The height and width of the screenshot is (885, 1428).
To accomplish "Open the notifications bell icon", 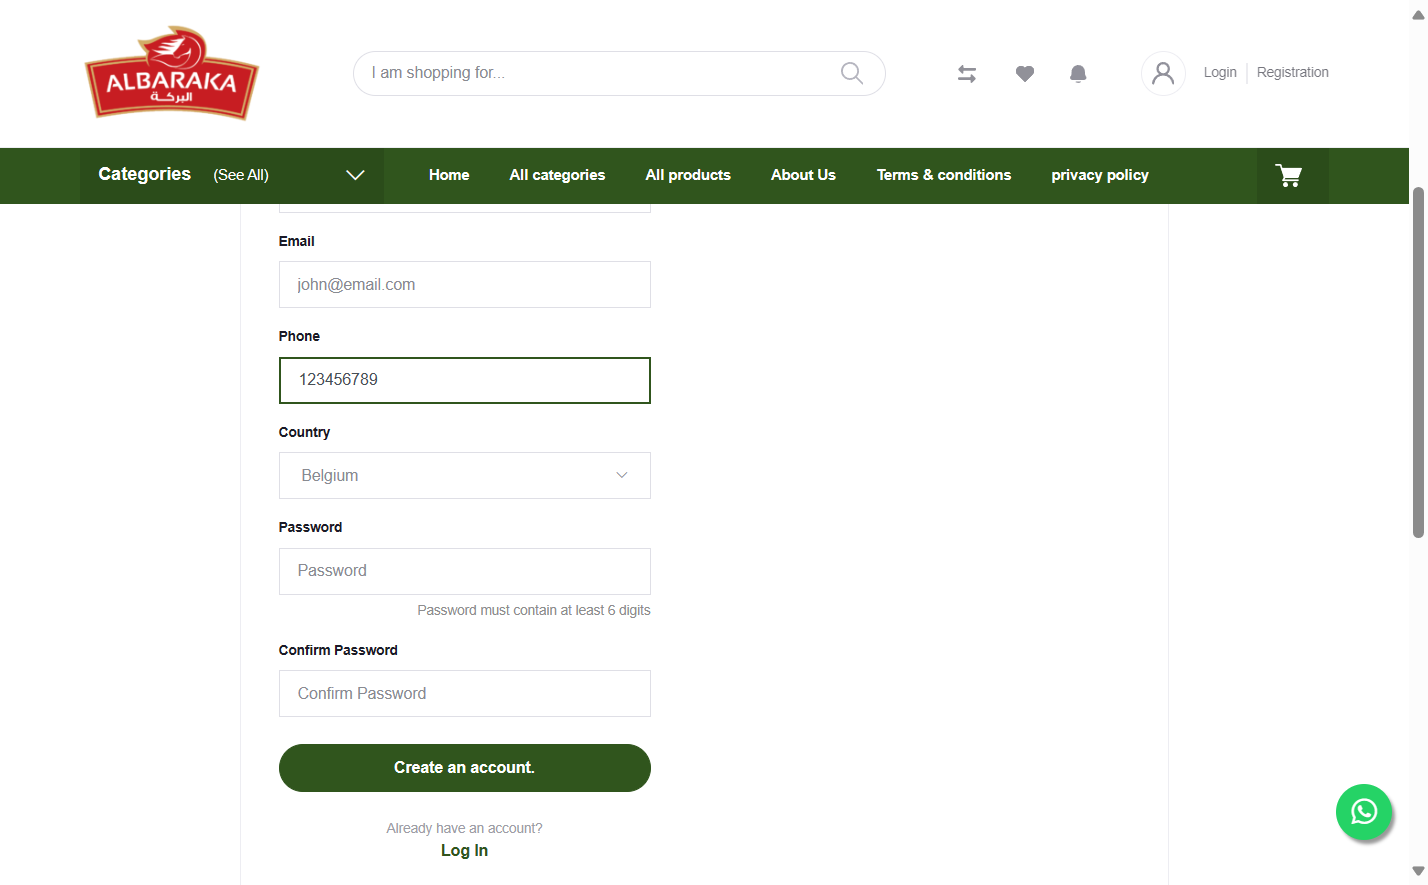I will click(x=1078, y=74).
